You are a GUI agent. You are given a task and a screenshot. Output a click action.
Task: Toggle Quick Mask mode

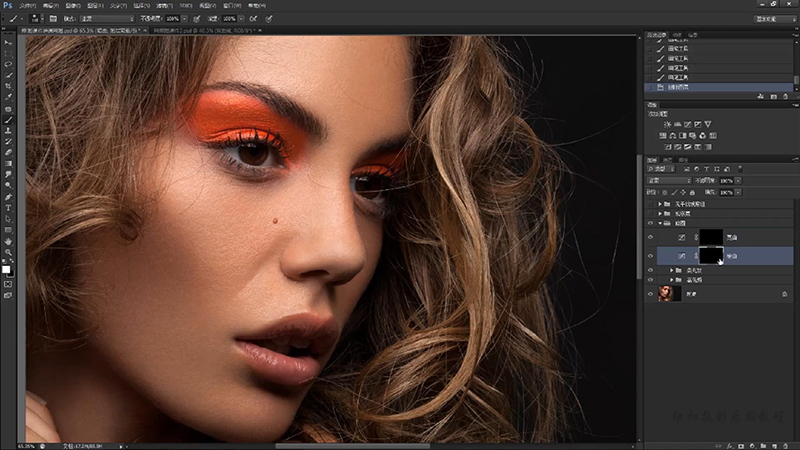8,284
